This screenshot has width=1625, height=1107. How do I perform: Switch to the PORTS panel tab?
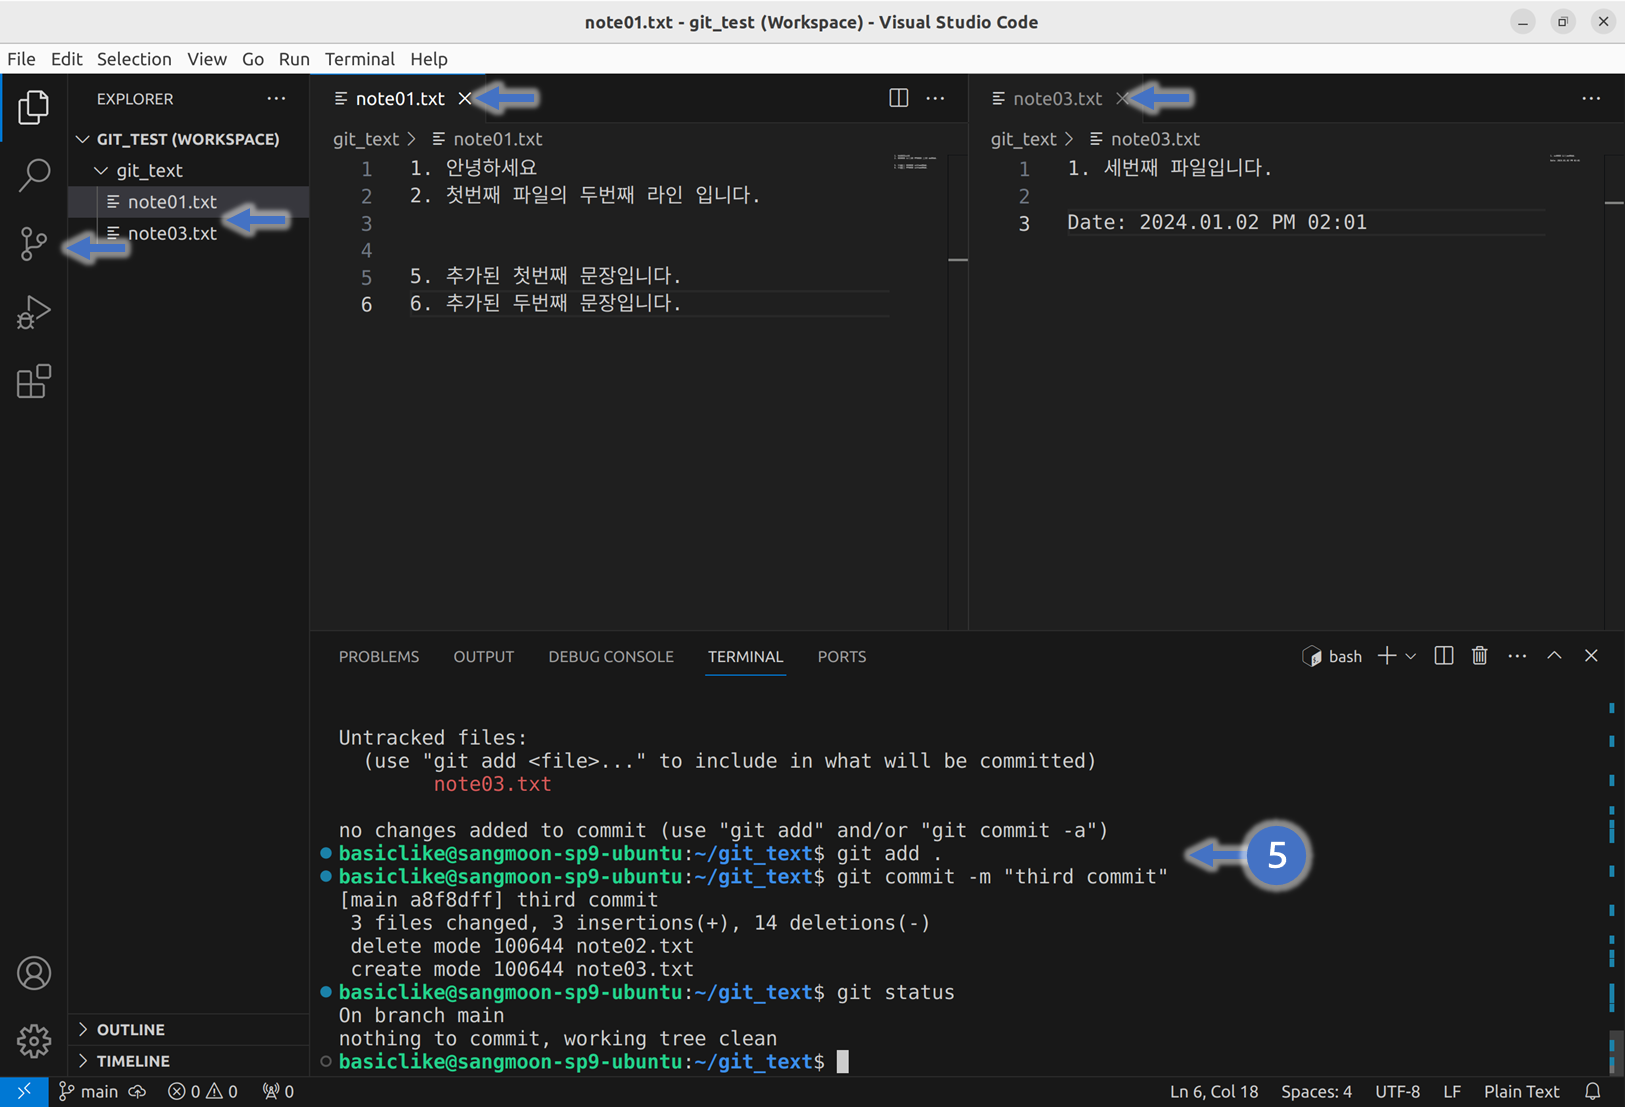point(842,657)
